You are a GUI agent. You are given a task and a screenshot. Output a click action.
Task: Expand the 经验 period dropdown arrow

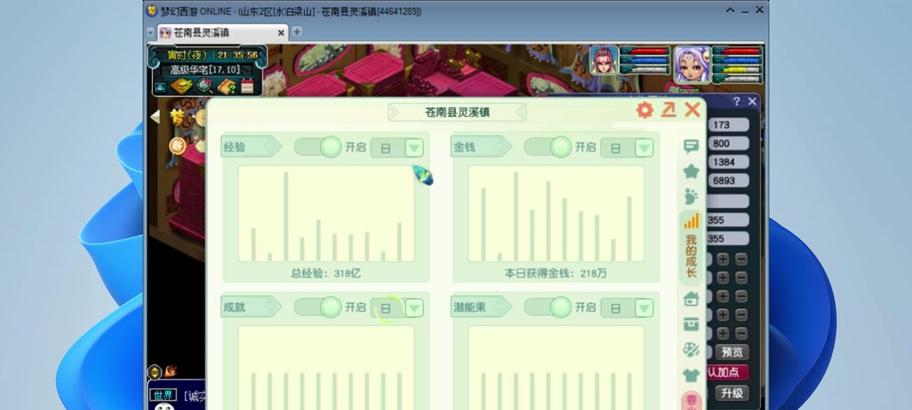coord(414,148)
